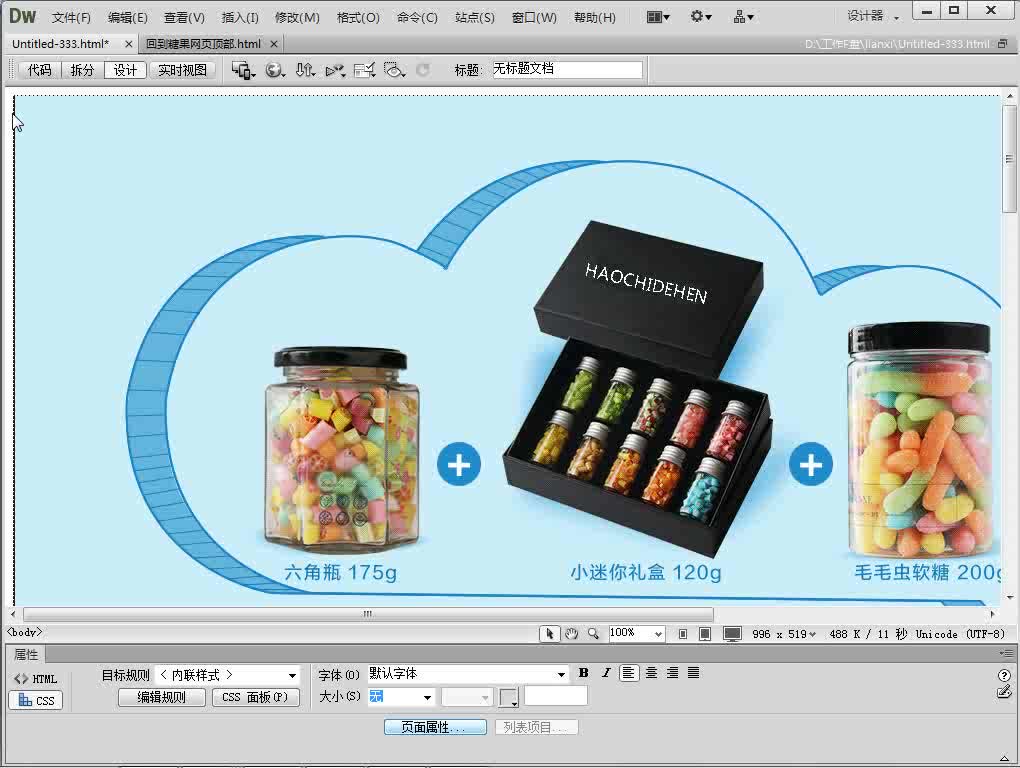This screenshot has height=768, width=1020.
Task: Open the 大小 size dropdown
Action: (x=401, y=697)
